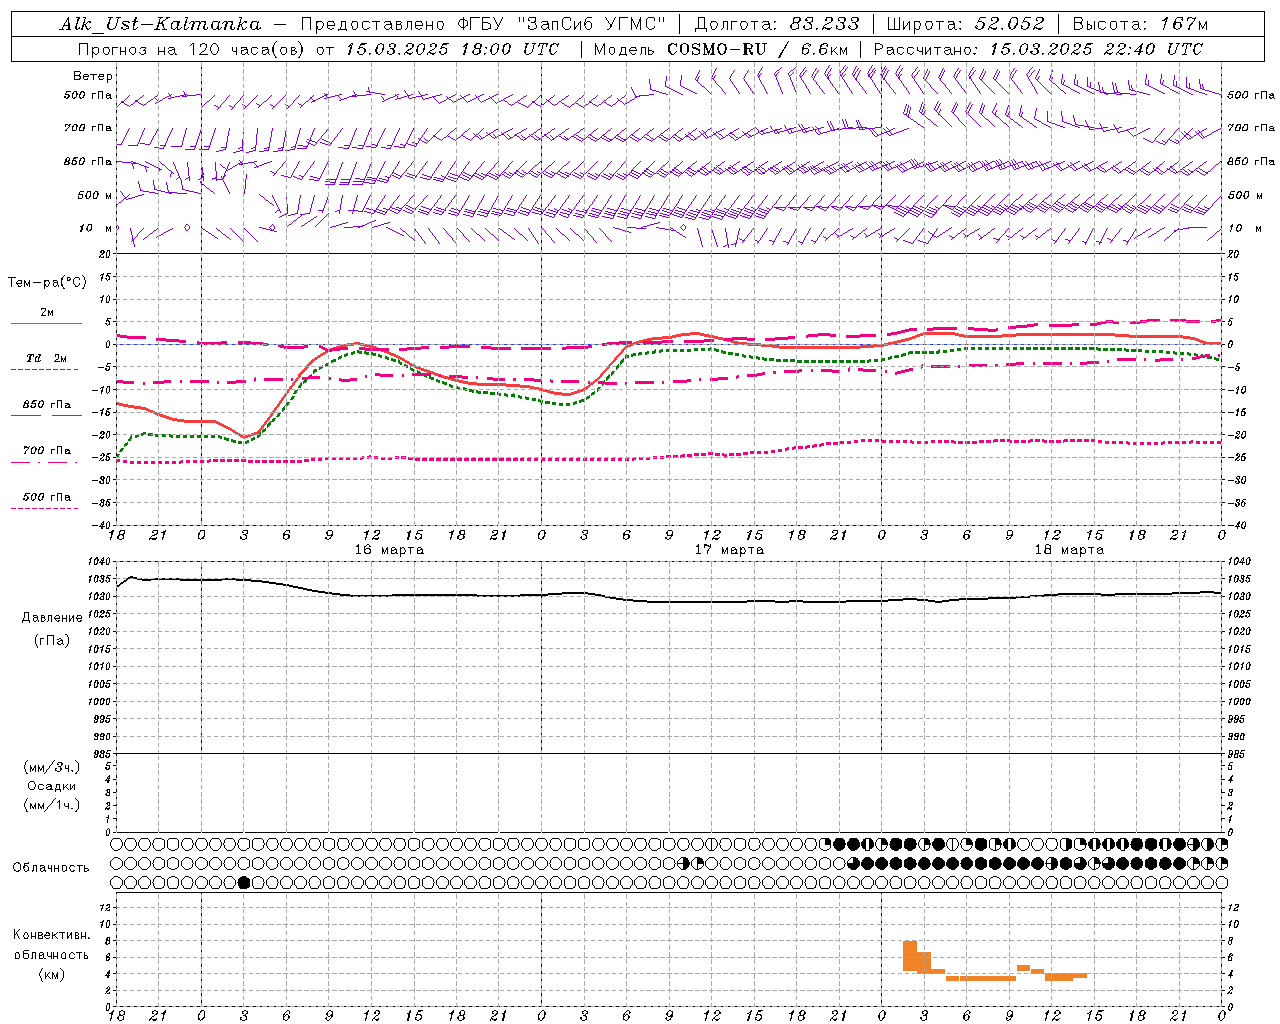This screenshot has width=1280, height=1024.
Task: Click the "Прогноз на 120 часа(ов)" forecast text
Action: point(192,49)
